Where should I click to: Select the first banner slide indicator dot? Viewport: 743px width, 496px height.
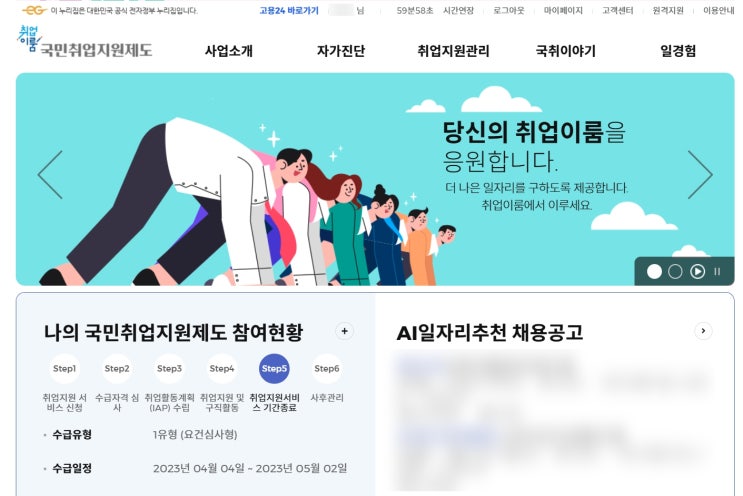click(654, 271)
